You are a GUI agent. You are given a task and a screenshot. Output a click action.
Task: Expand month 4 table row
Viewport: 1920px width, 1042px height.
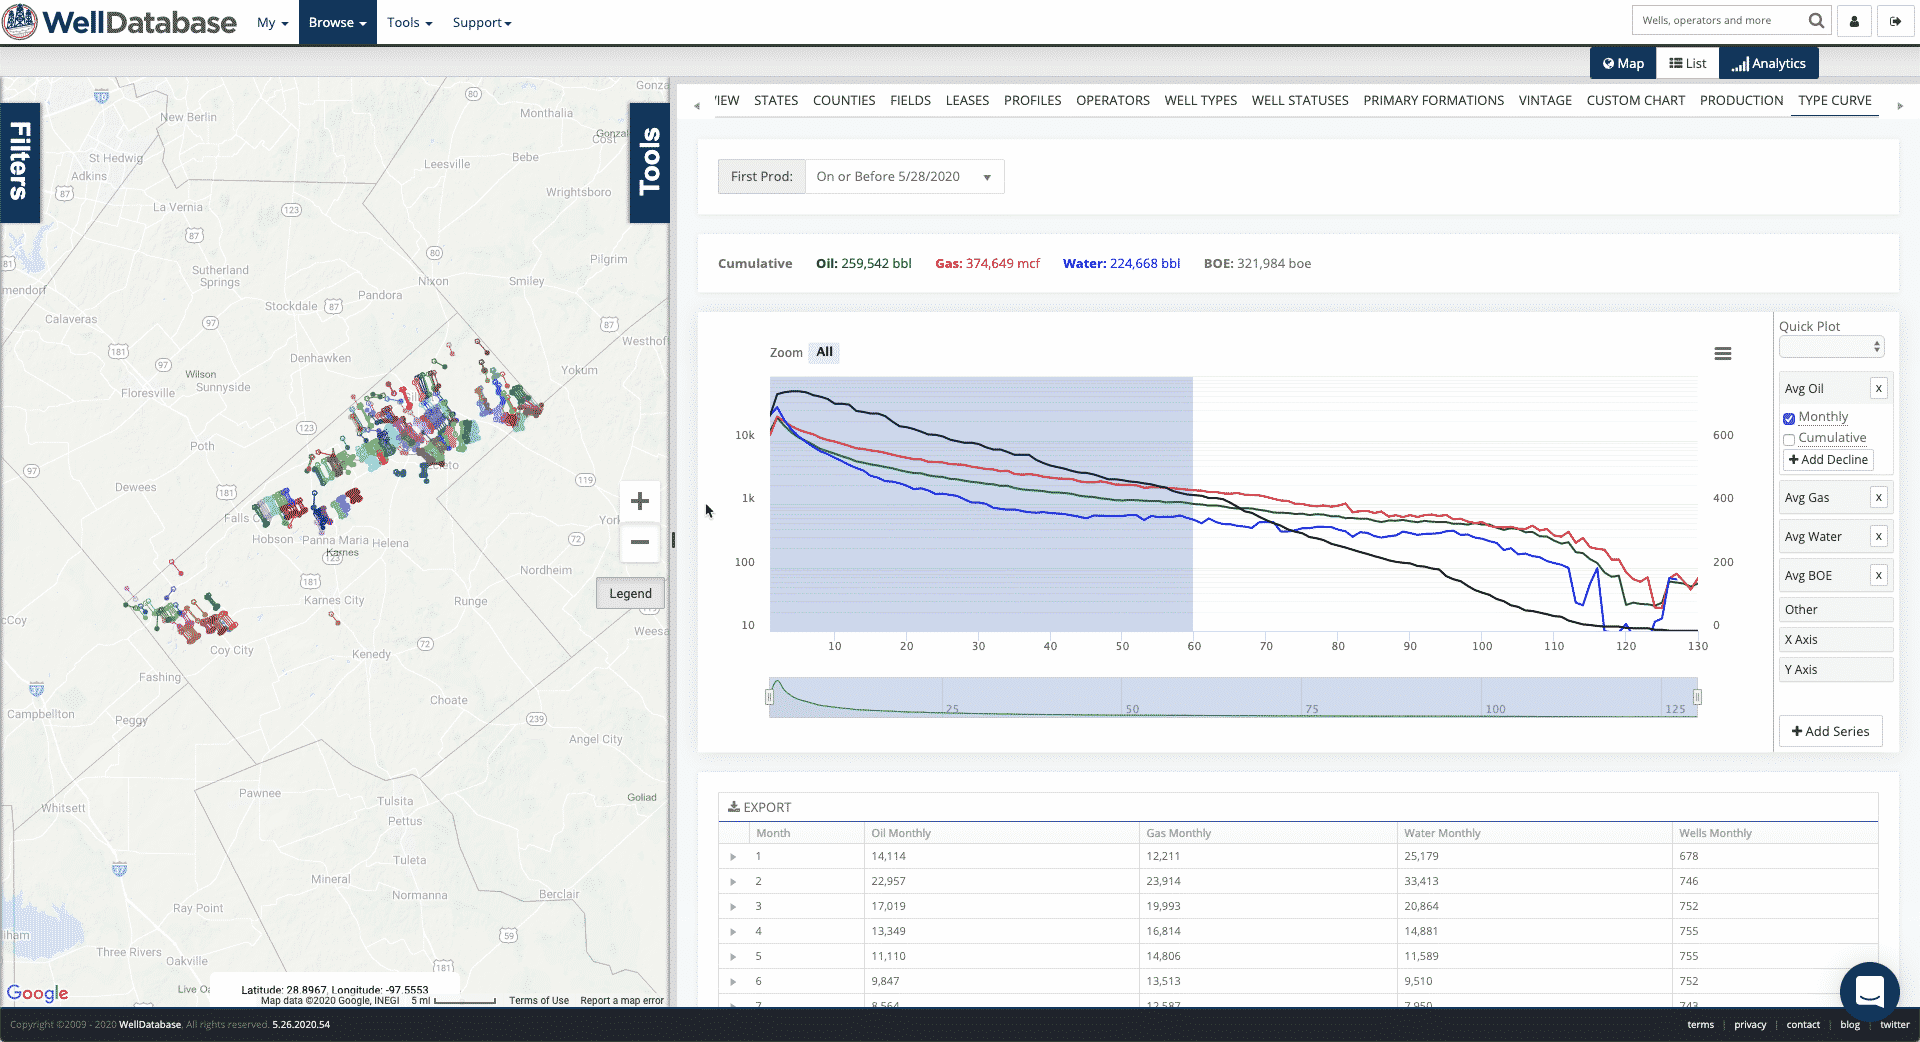[x=733, y=932]
